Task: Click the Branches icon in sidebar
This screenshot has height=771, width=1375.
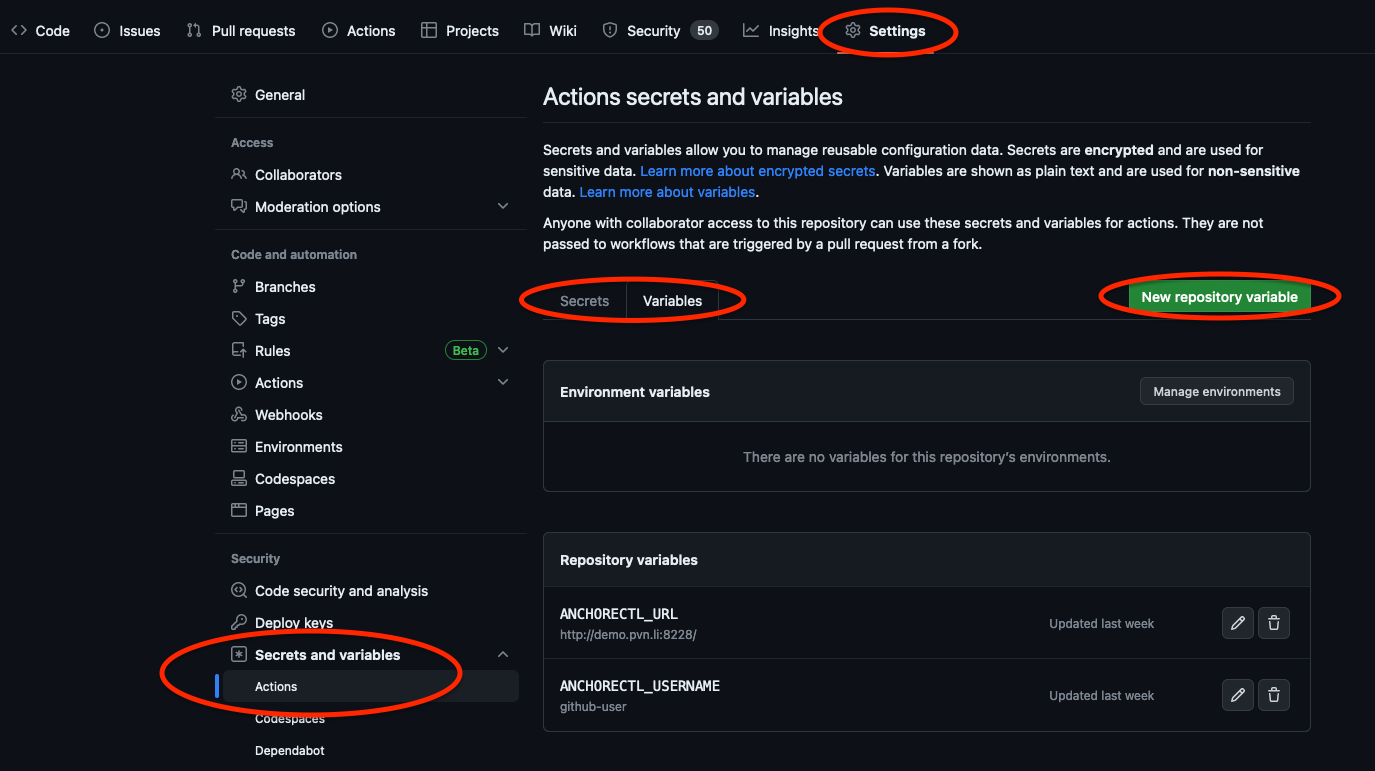Action: [x=239, y=287]
